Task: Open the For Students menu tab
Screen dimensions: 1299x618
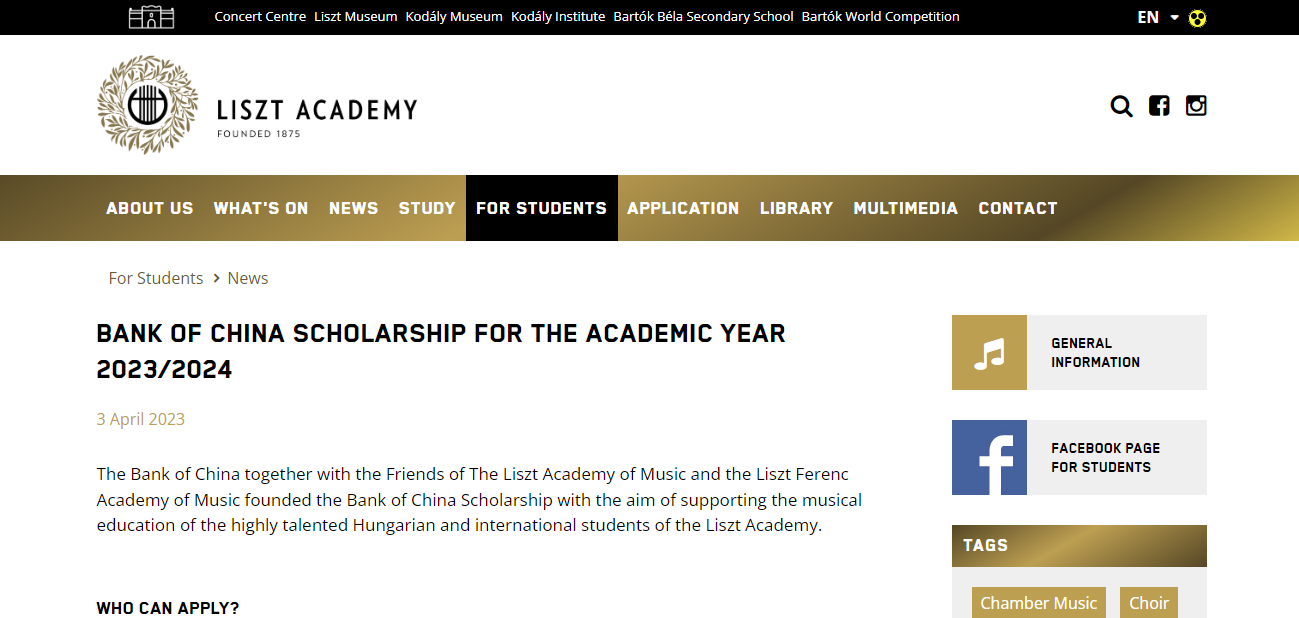Action: (541, 208)
